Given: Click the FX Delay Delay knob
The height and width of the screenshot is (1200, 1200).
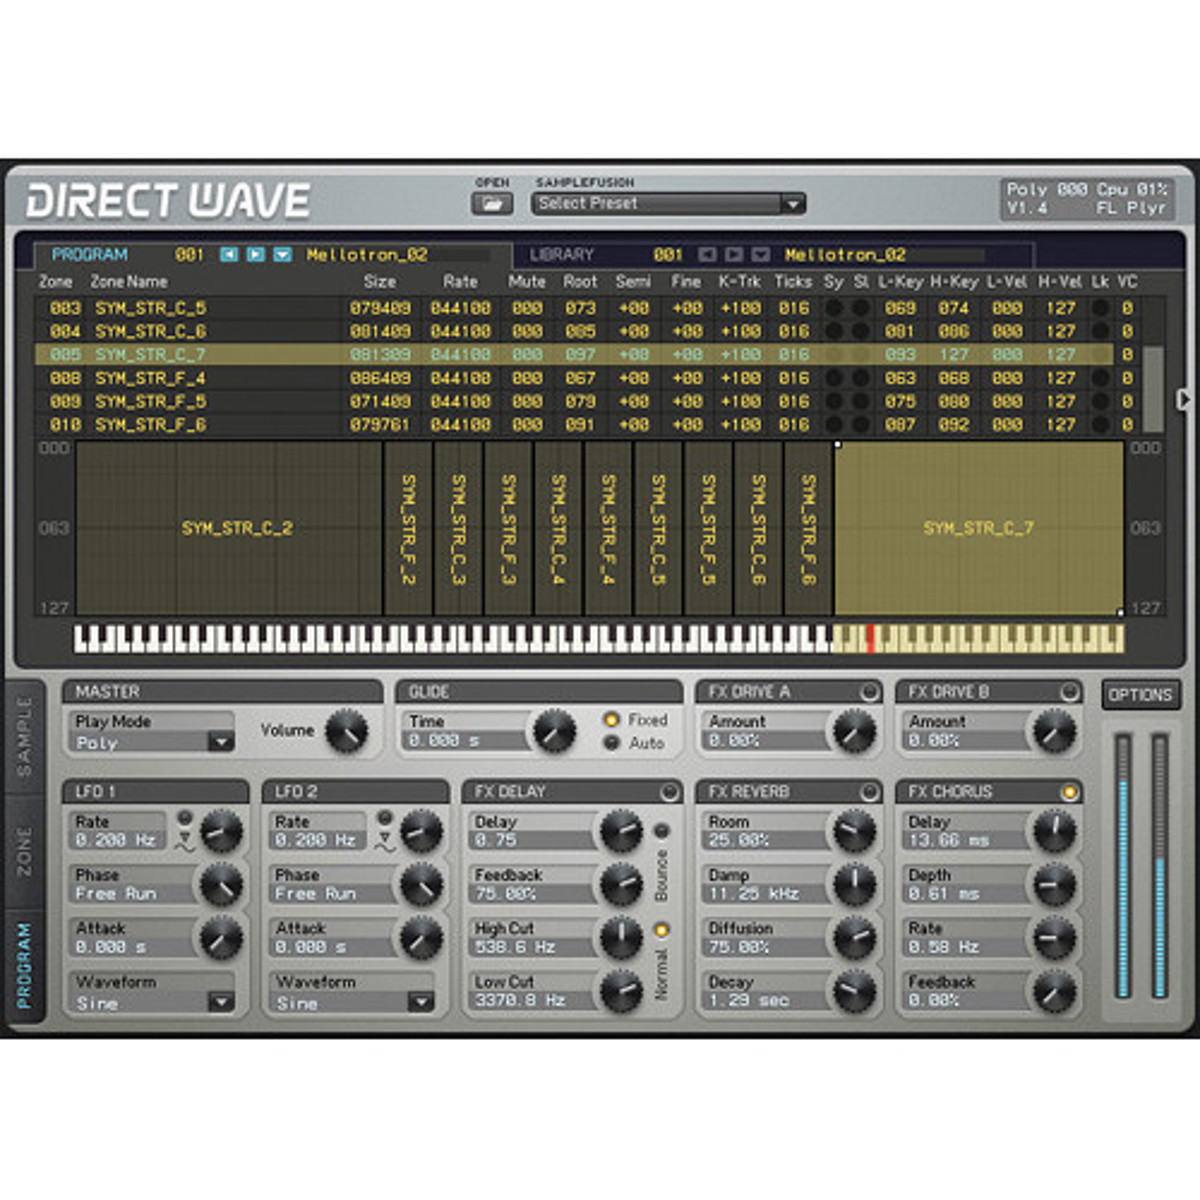Looking at the screenshot, I should click(x=621, y=831).
